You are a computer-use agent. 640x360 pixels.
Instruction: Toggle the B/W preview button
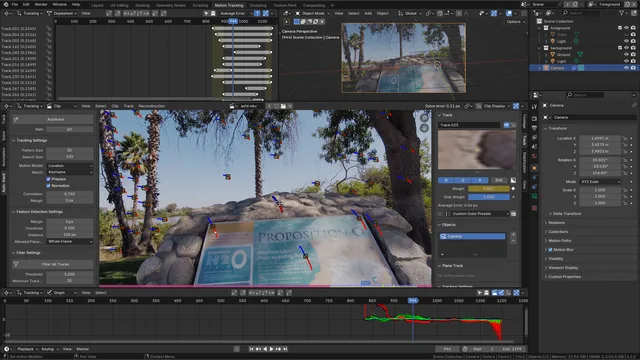pos(499,180)
